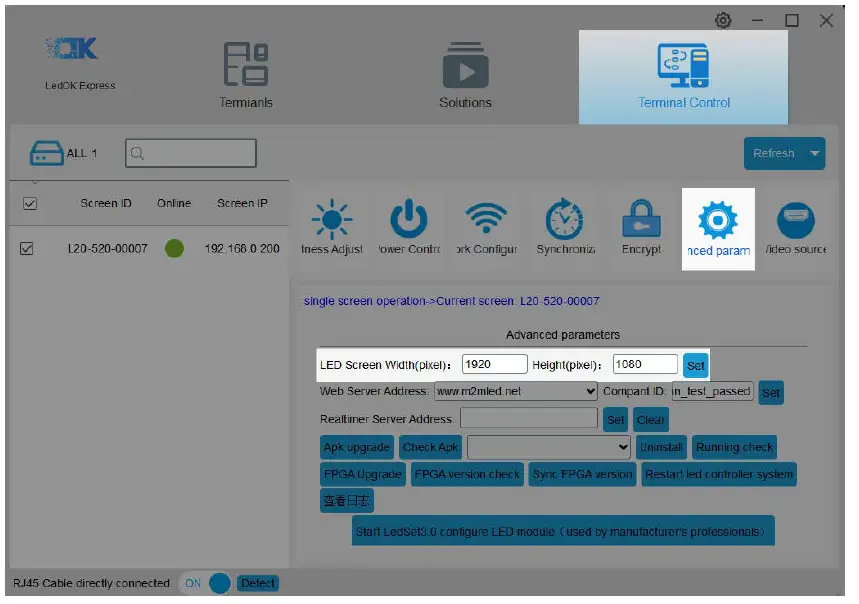Open the settings gear in title bar
The image size is (859, 604).
tap(723, 21)
